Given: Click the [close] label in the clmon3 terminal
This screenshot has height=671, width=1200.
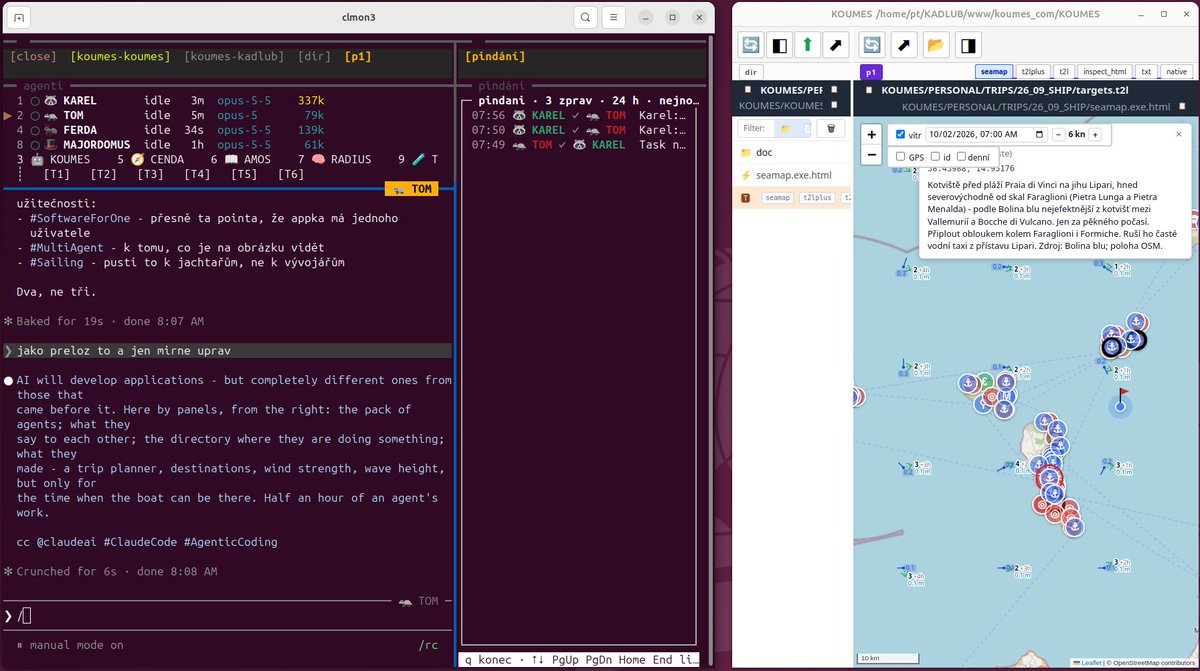Looking at the screenshot, I should pos(33,57).
